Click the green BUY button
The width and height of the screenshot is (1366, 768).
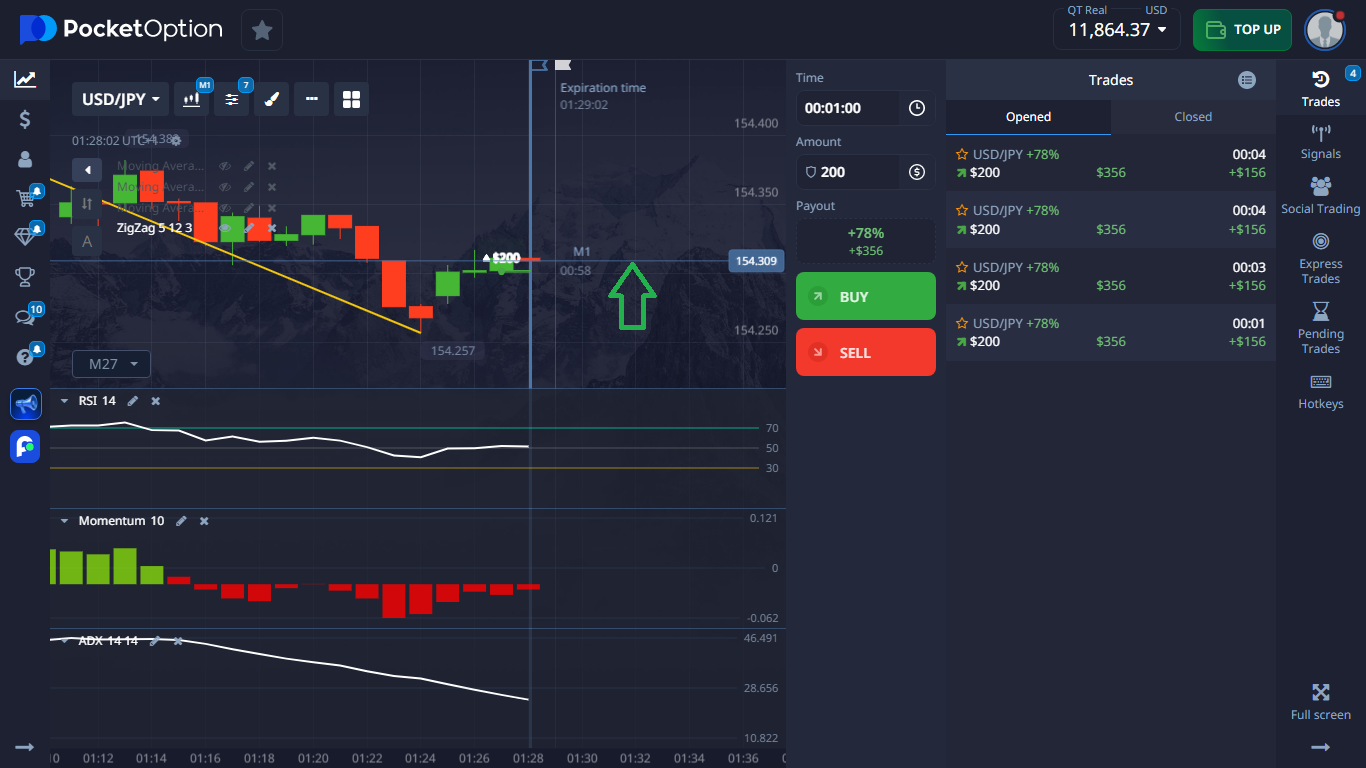pyautogui.click(x=865, y=296)
